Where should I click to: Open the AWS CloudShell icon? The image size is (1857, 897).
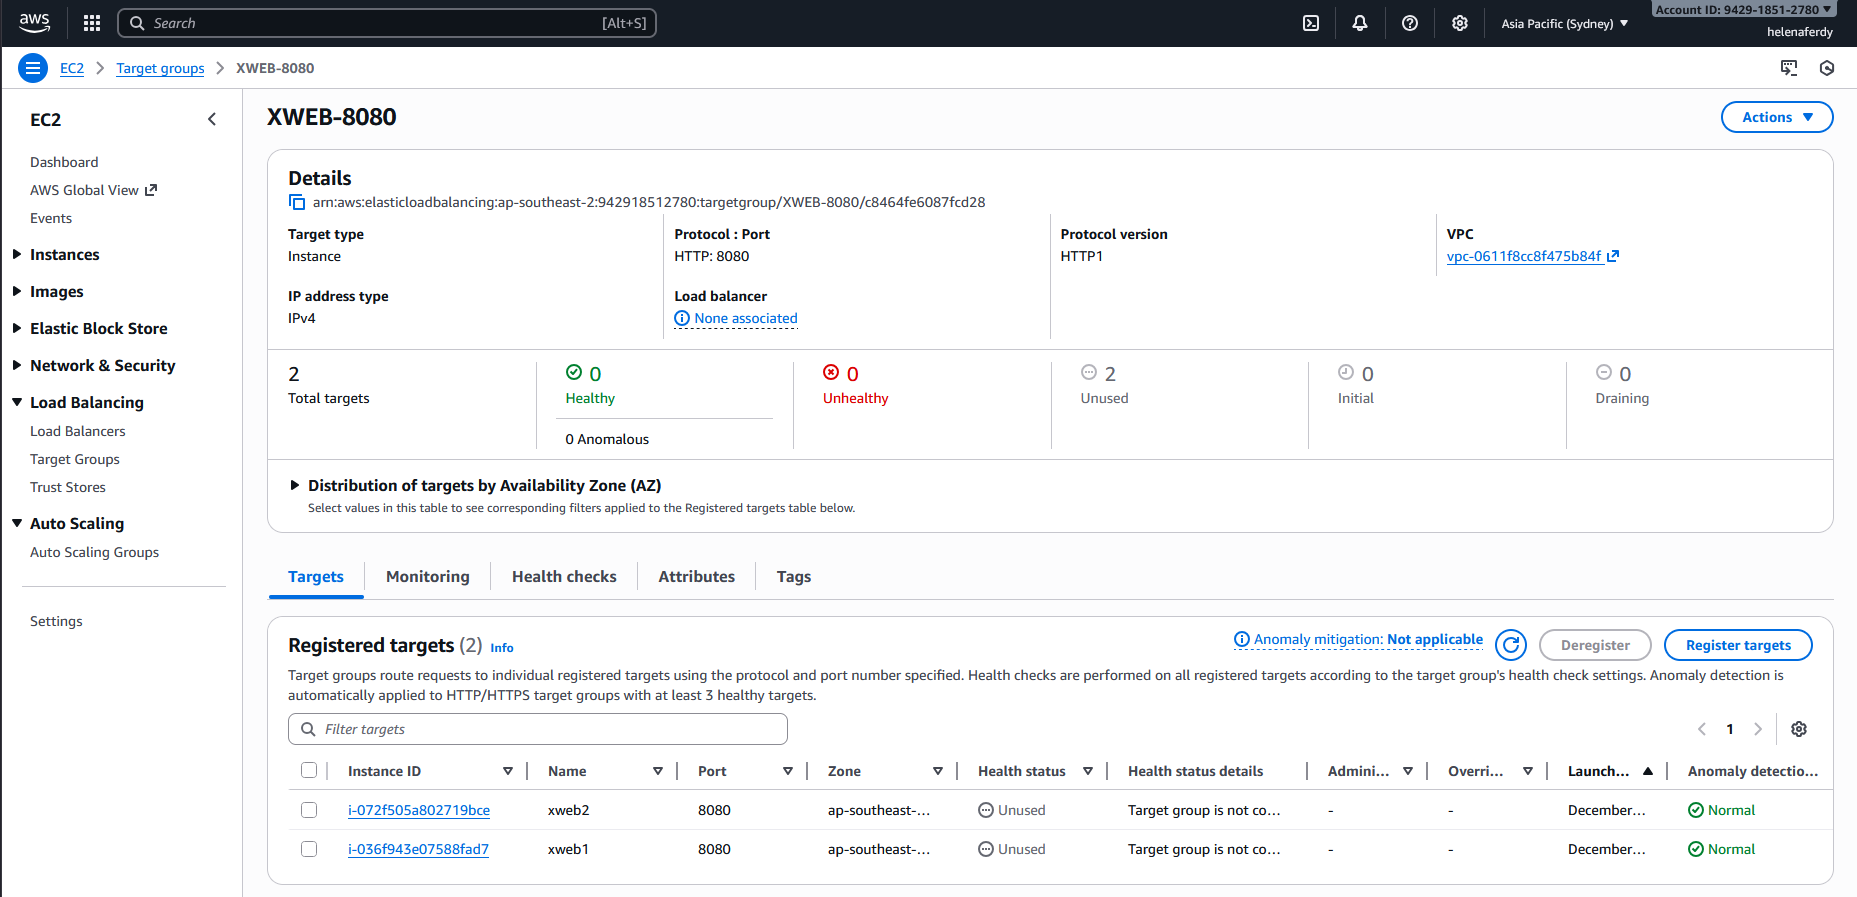pos(1310,23)
